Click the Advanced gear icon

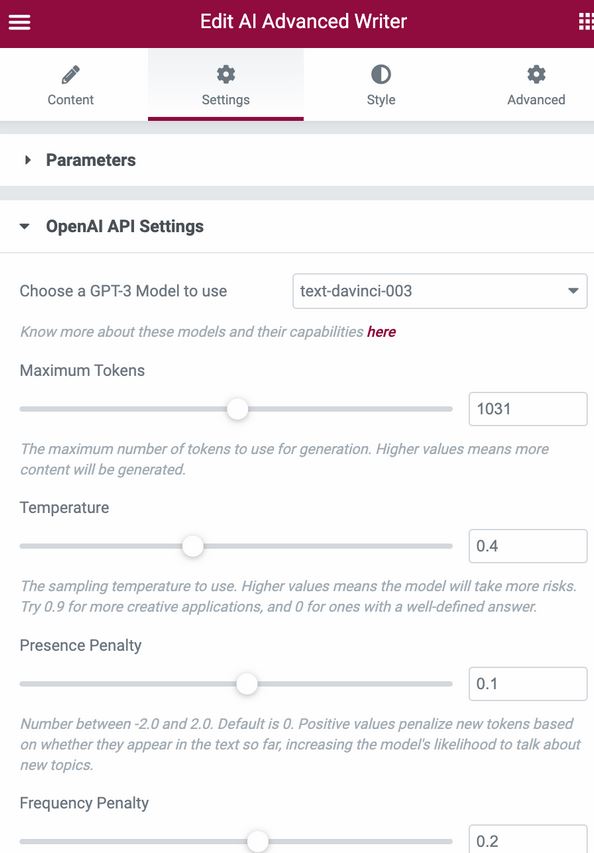pyautogui.click(x=536, y=75)
